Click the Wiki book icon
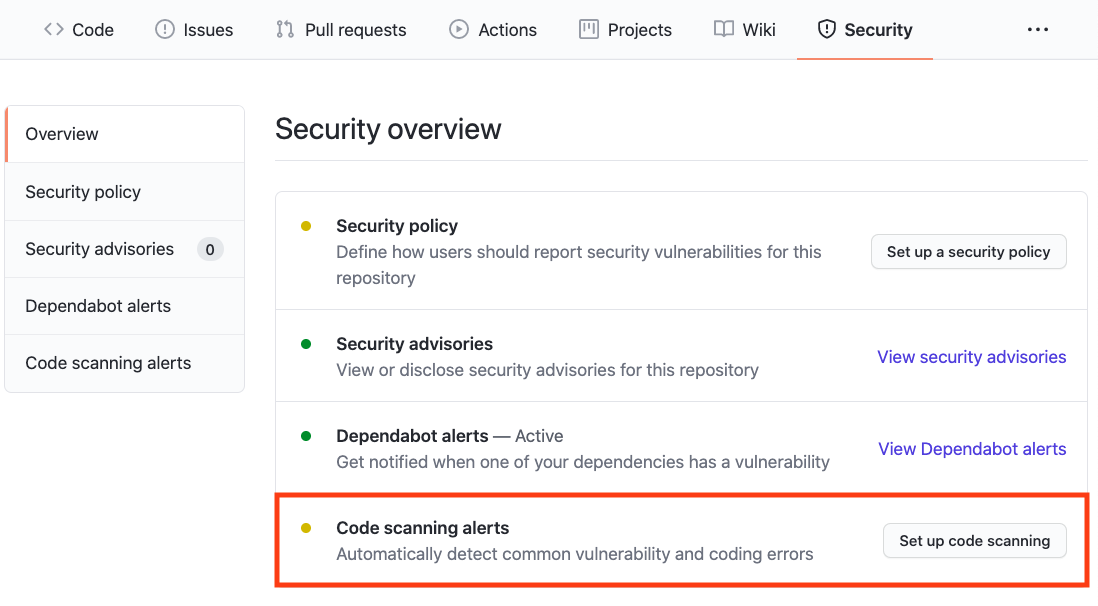The height and width of the screenshot is (606, 1098). coord(723,29)
